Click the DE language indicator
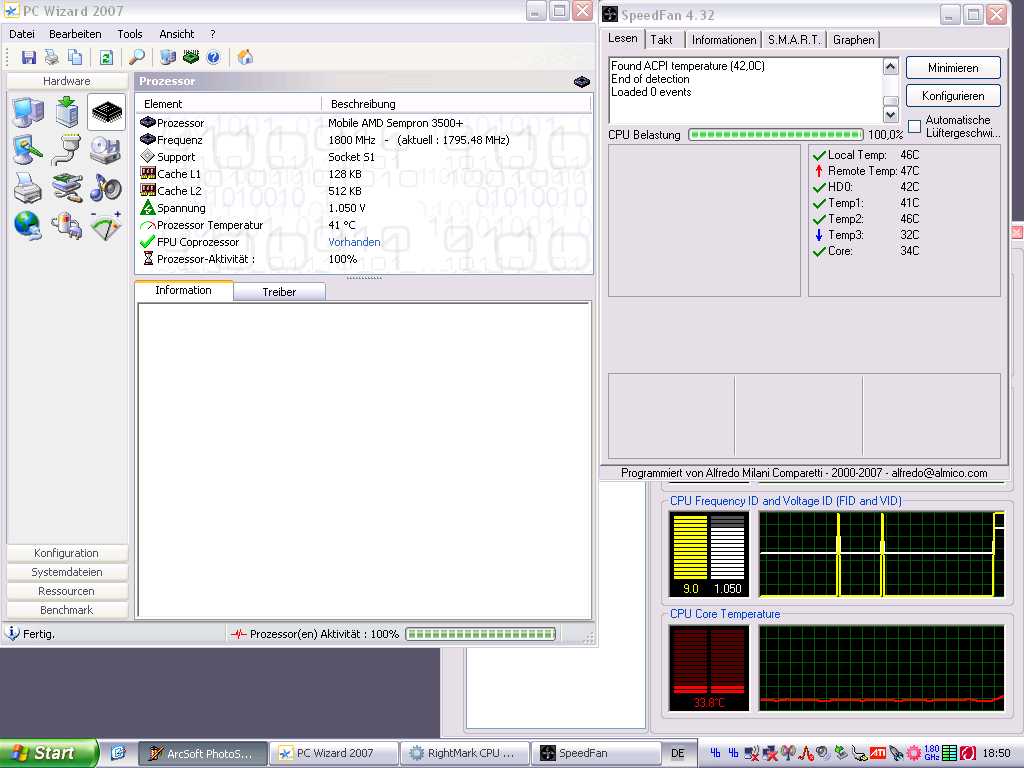 click(678, 754)
